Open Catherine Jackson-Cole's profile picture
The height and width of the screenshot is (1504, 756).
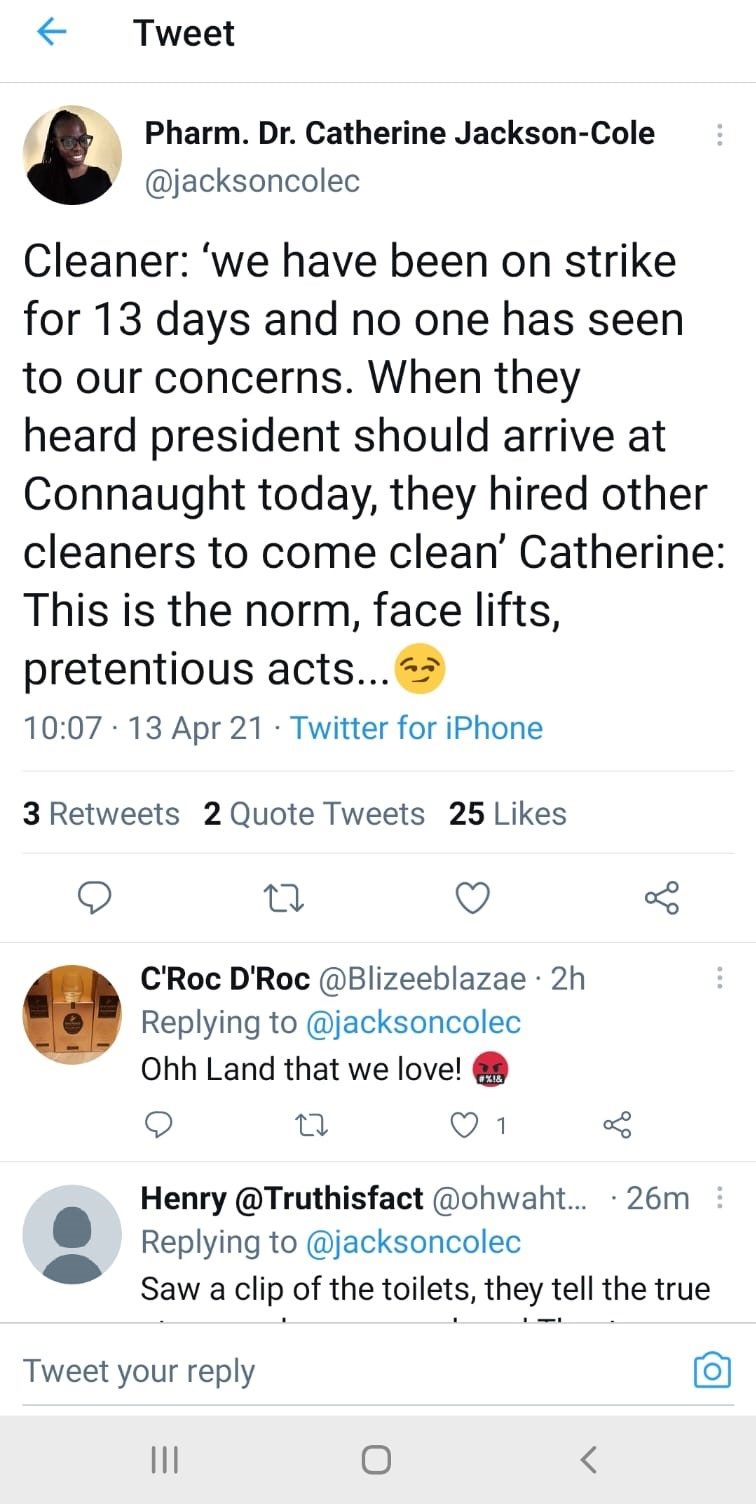[x=72, y=155]
